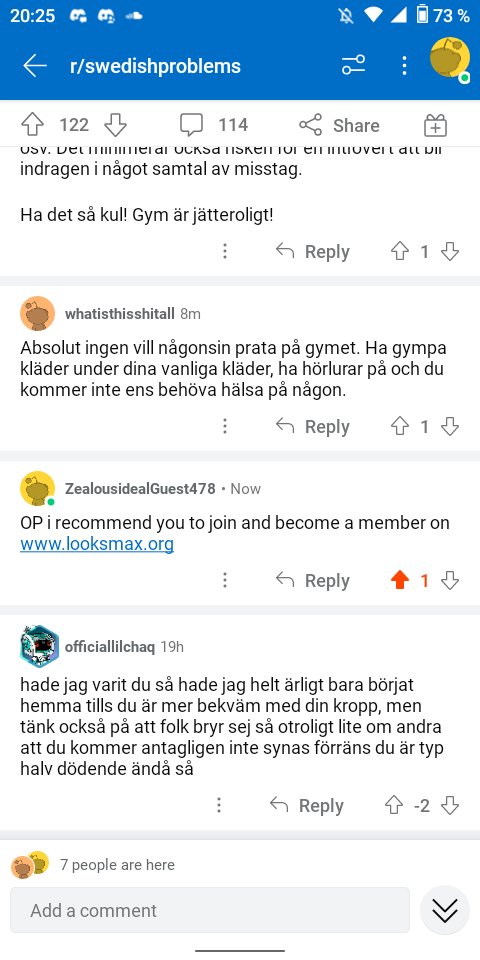
Task: Give an award using the gift icon
Action: (x=435, y=125)
